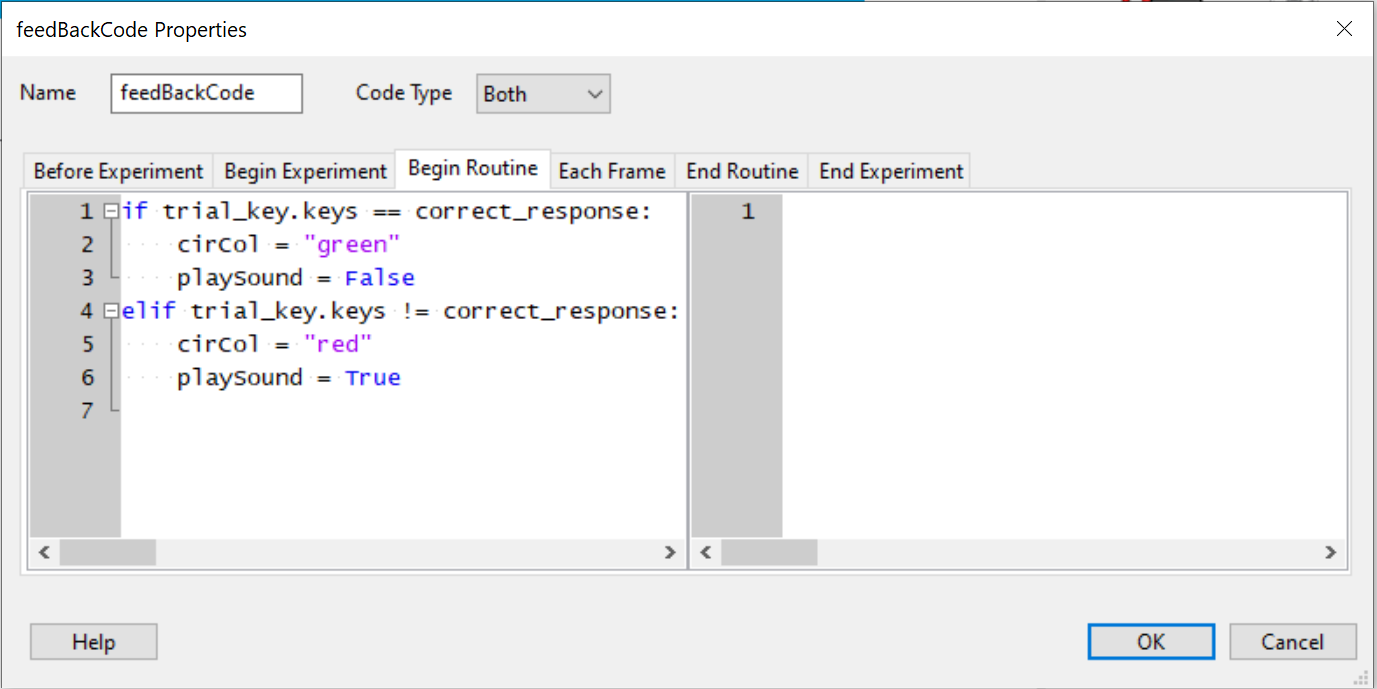Go to the End Experiment tab
The image size is (1377, 689).
coord(890,171)
